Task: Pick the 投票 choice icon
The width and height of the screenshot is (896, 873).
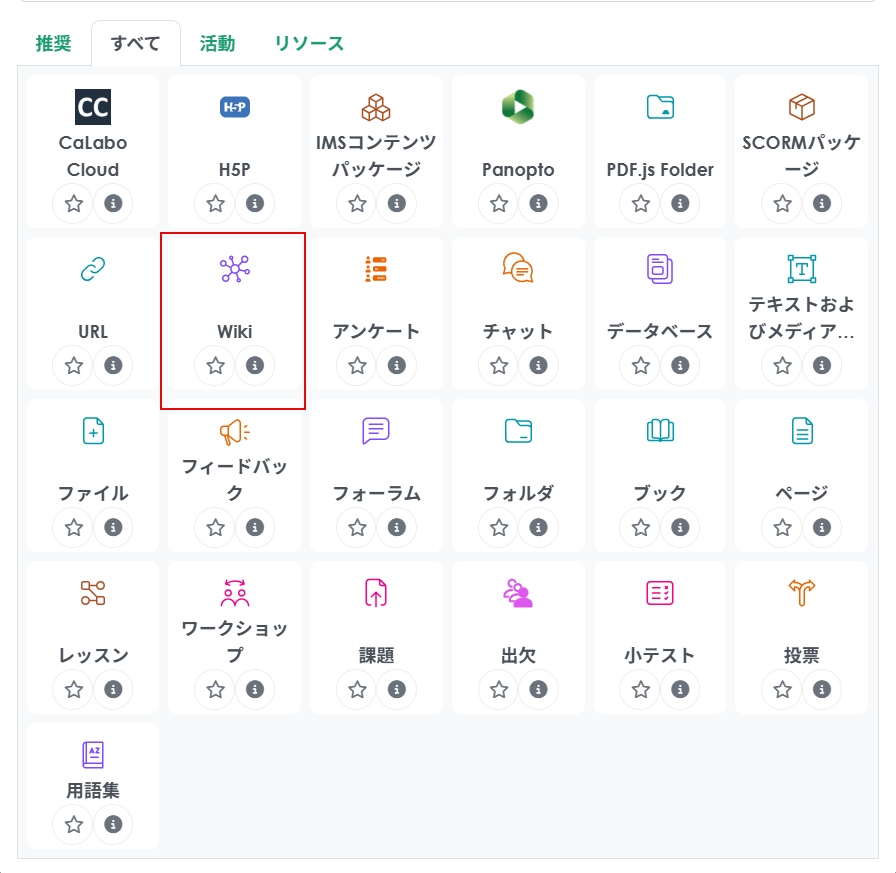Action: (802, 593)
